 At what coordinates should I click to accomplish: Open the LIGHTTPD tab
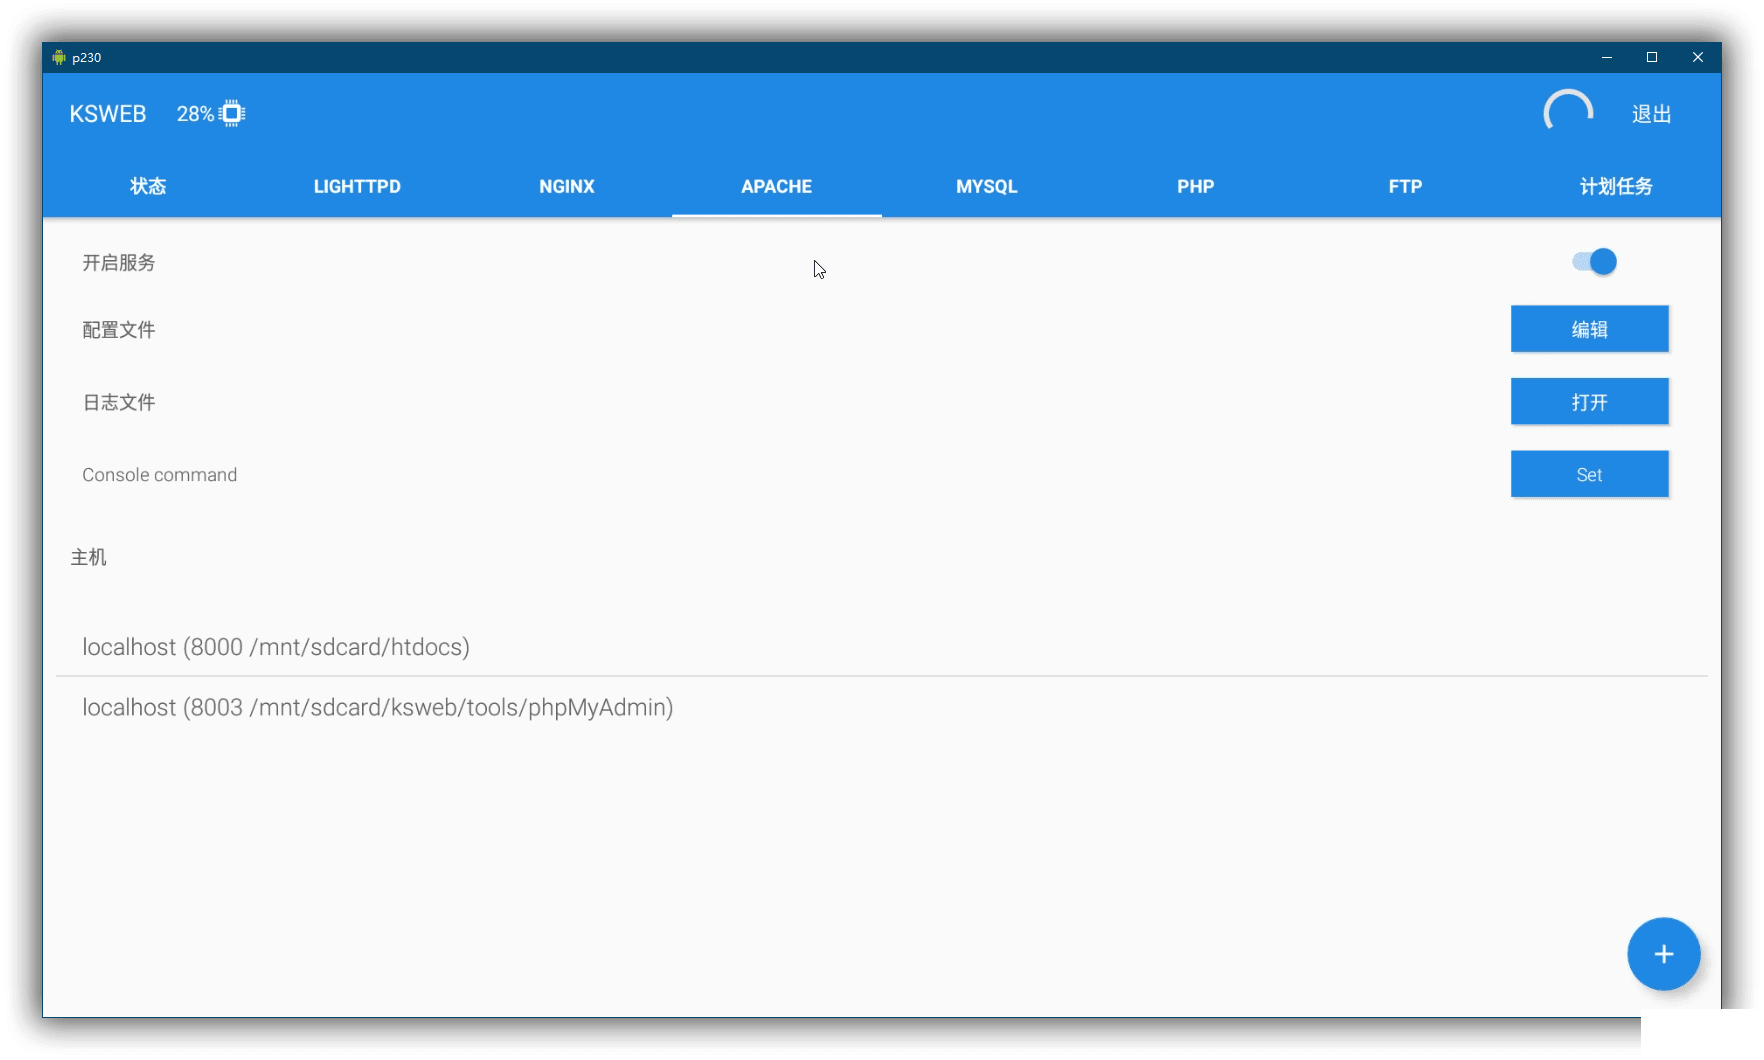(x=357, y=186)
